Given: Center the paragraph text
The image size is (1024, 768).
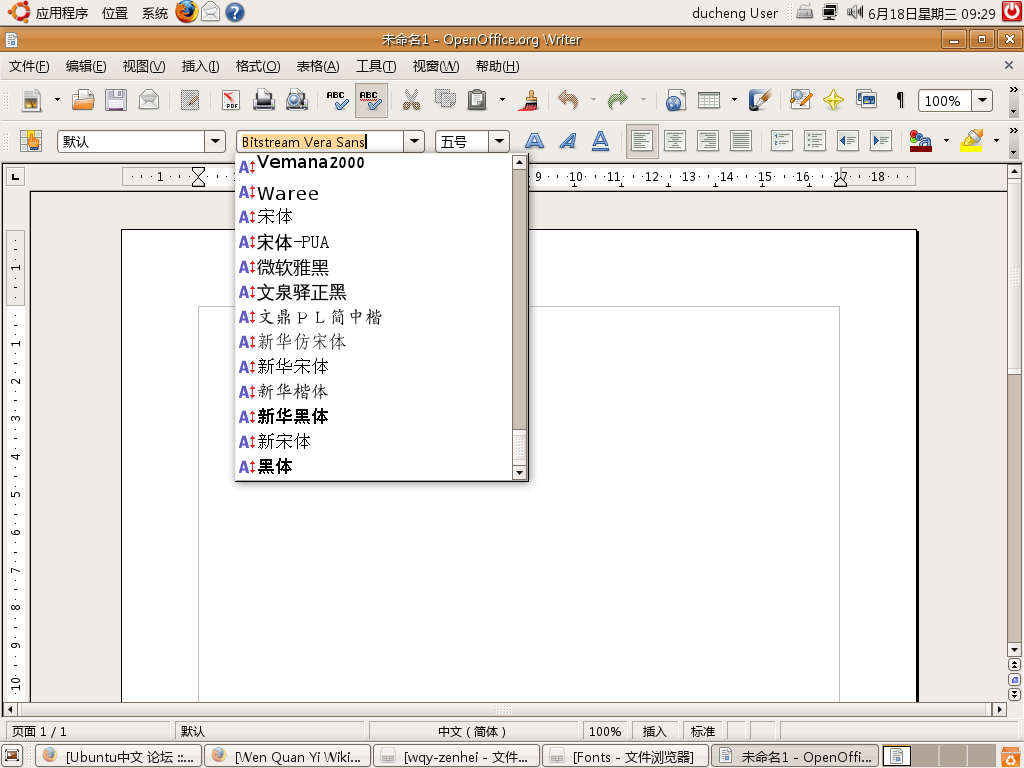Looking at the screenshot, I should [x=675, y=141].
